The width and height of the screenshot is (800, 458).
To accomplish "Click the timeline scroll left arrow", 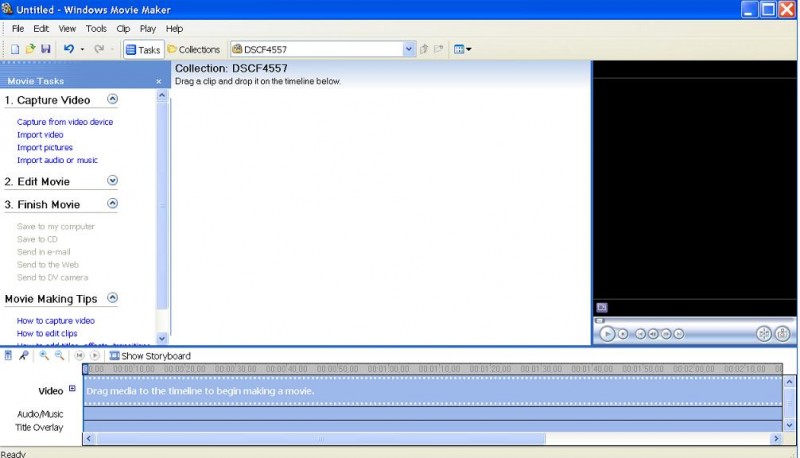I will pos(89,439).
